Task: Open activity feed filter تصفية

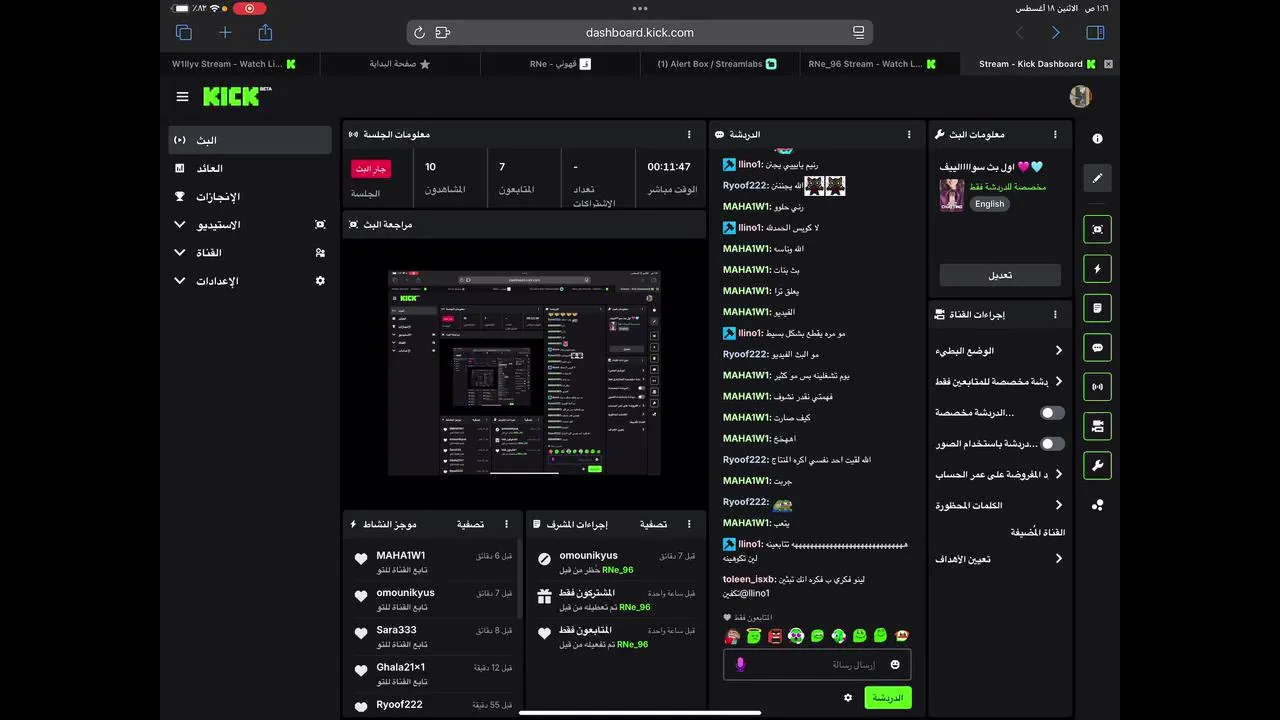Action: 470,524
